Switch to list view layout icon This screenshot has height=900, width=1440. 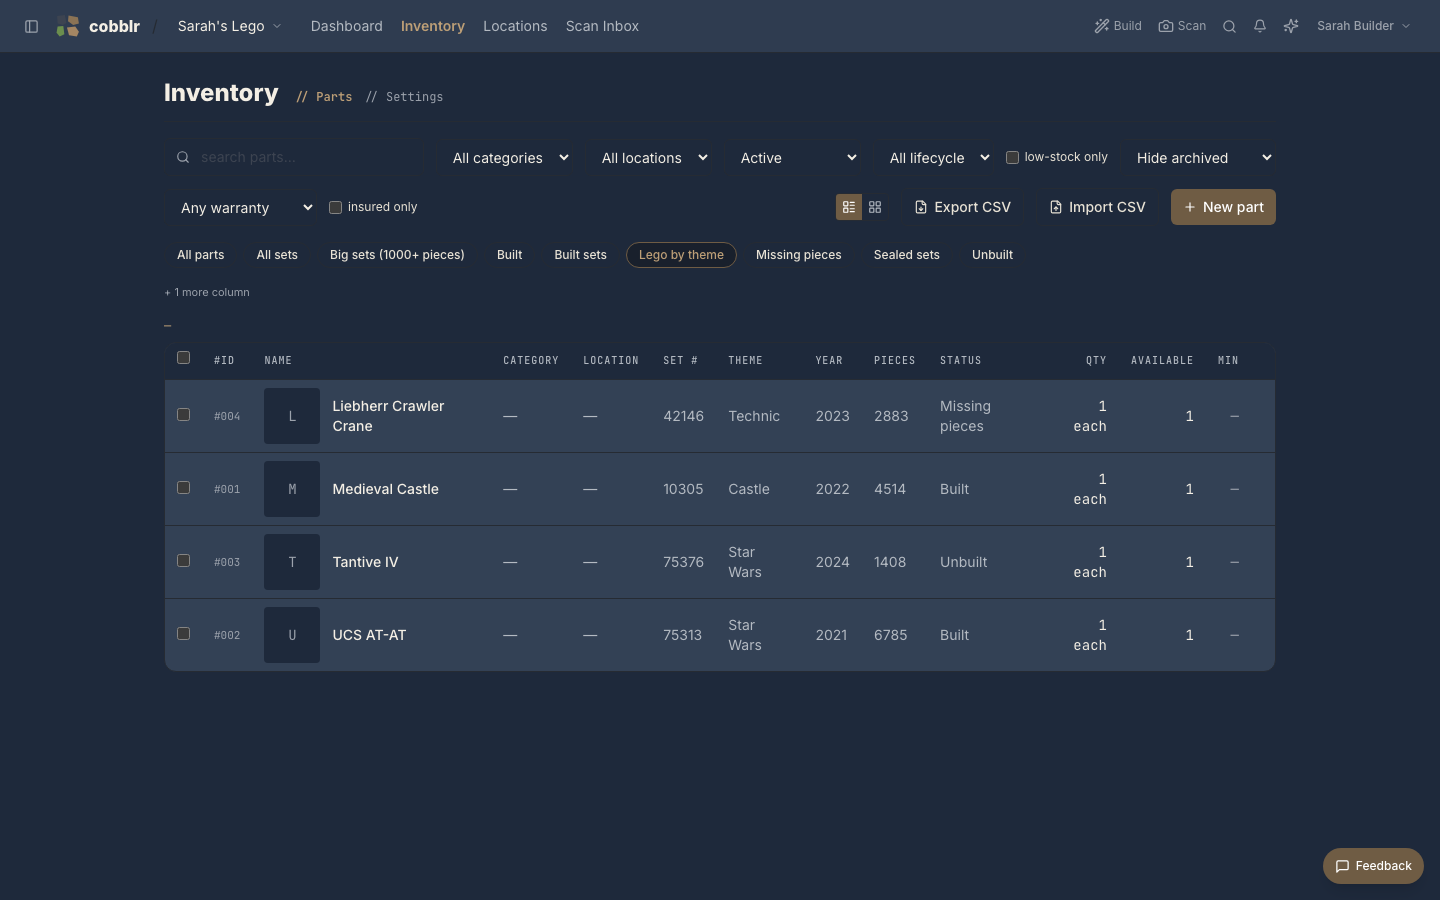point(849,207)
